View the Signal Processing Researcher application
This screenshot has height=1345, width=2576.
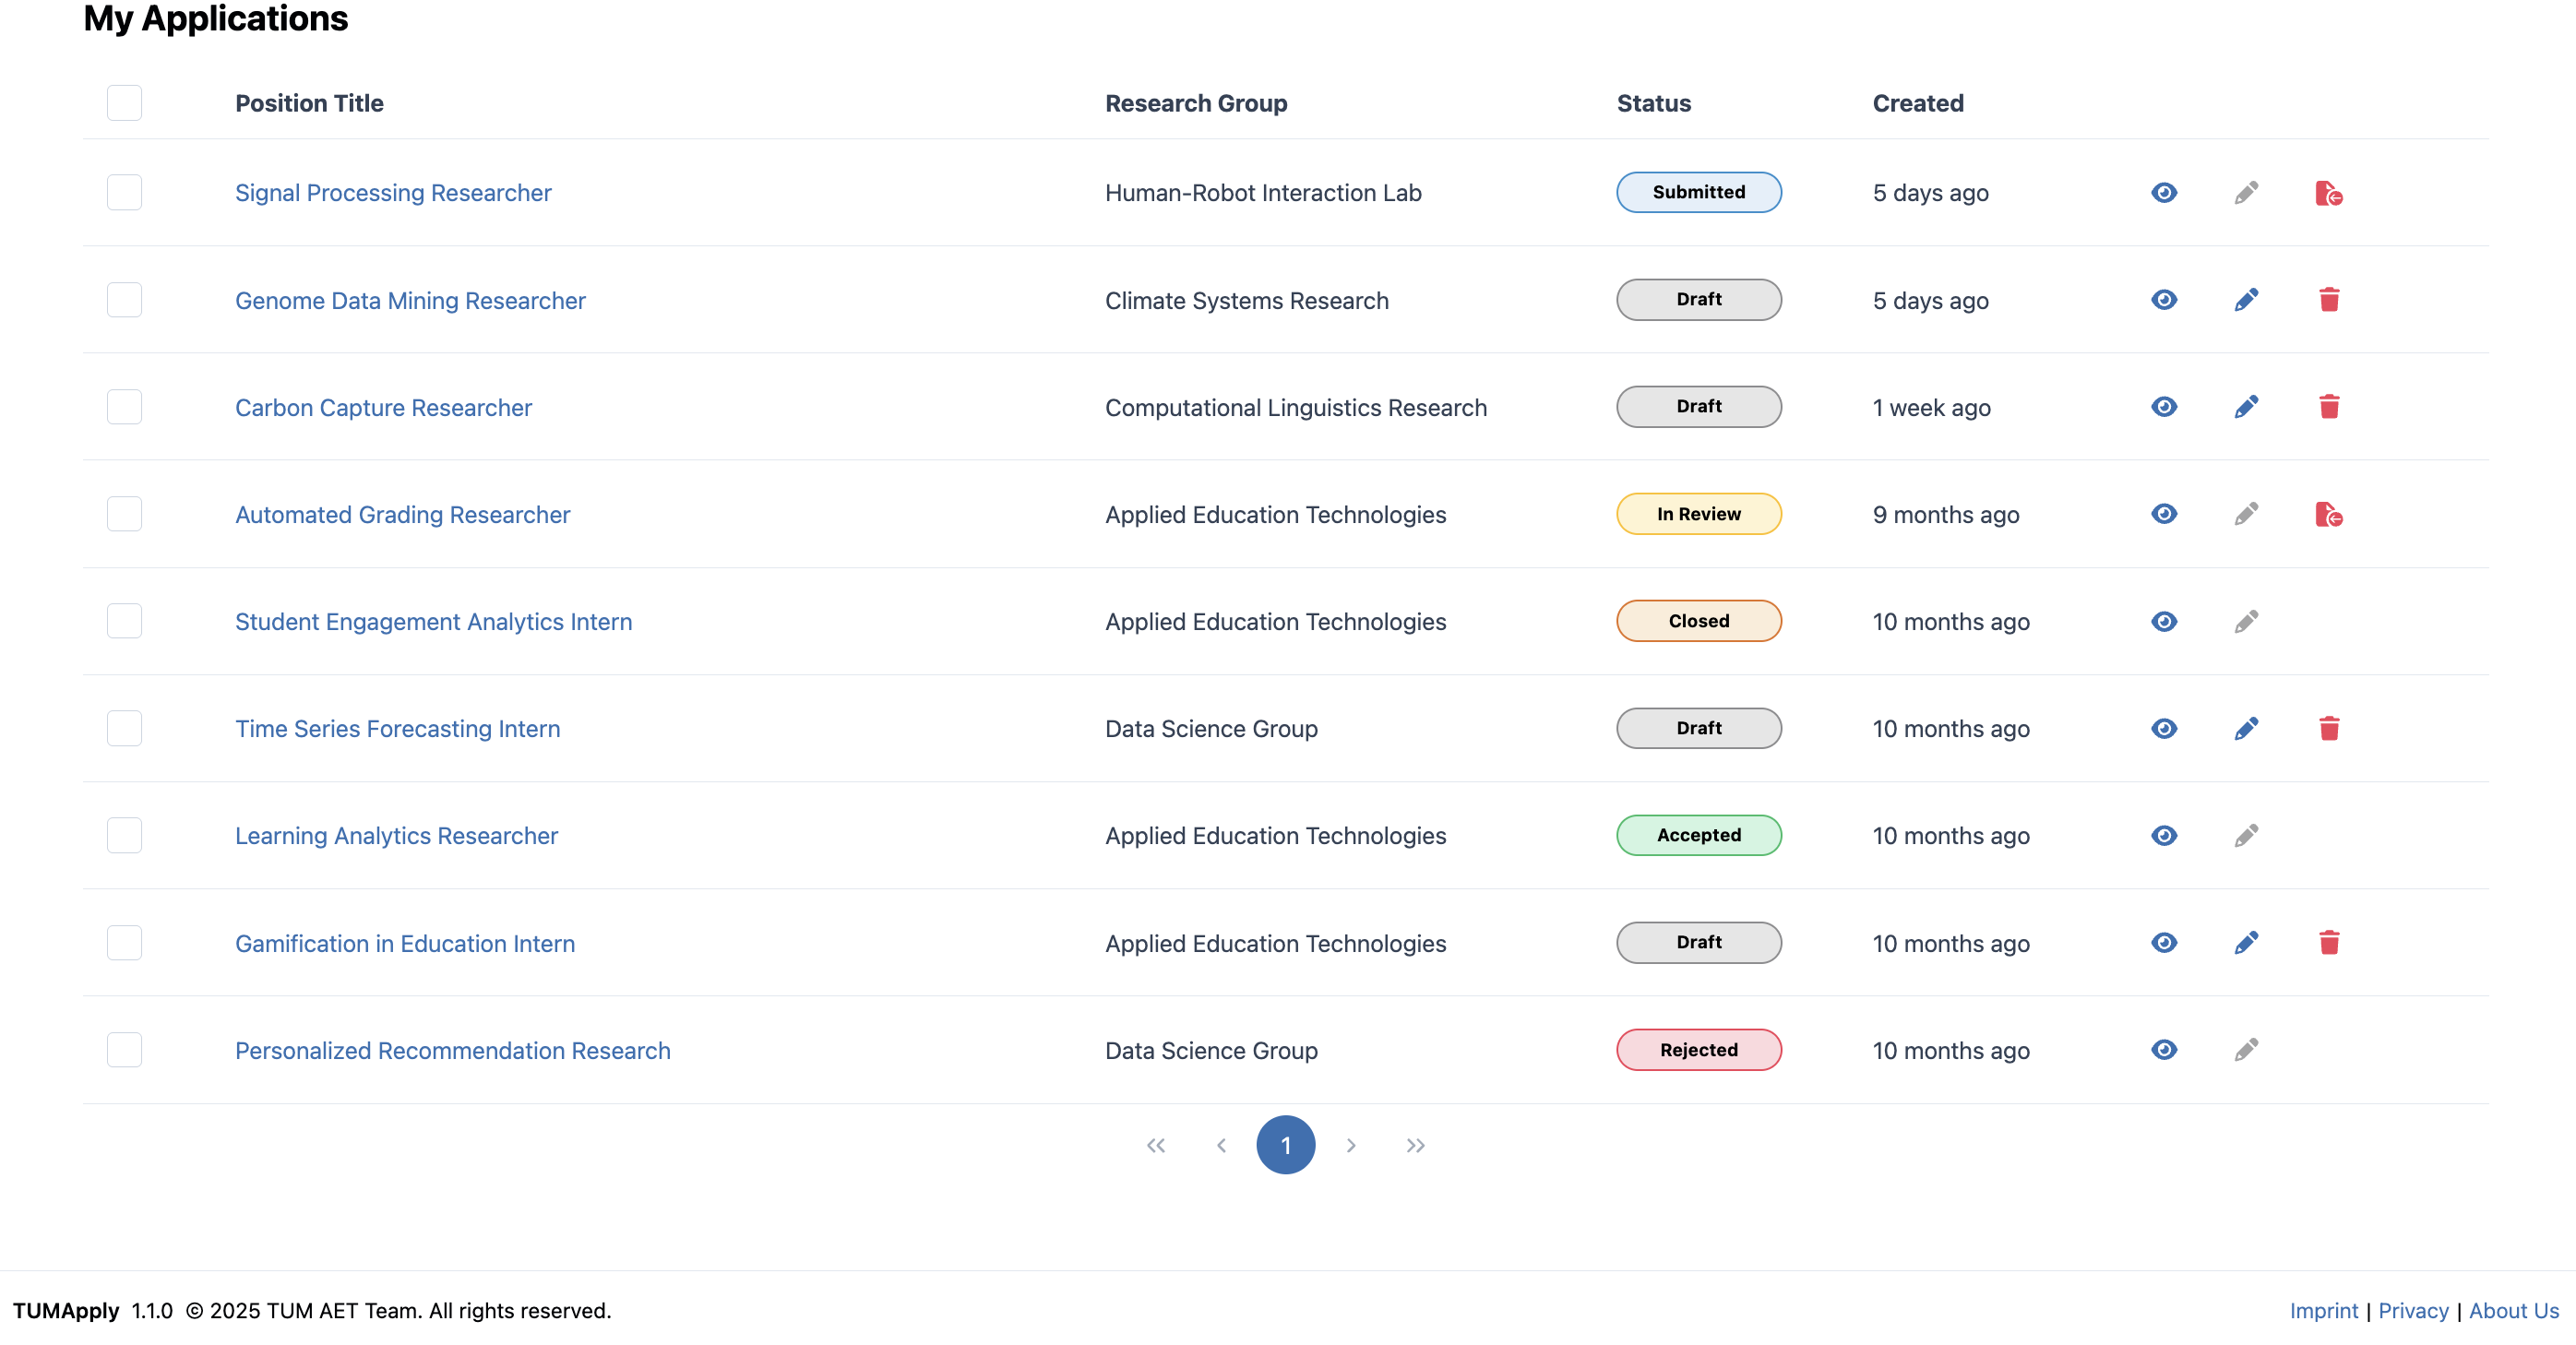(2164, 192)
